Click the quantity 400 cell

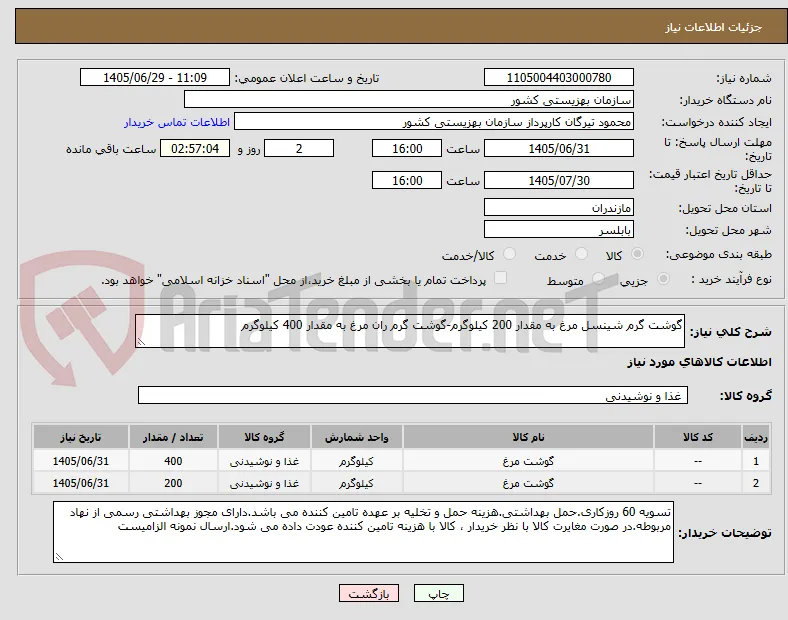[x=173, y=461]
